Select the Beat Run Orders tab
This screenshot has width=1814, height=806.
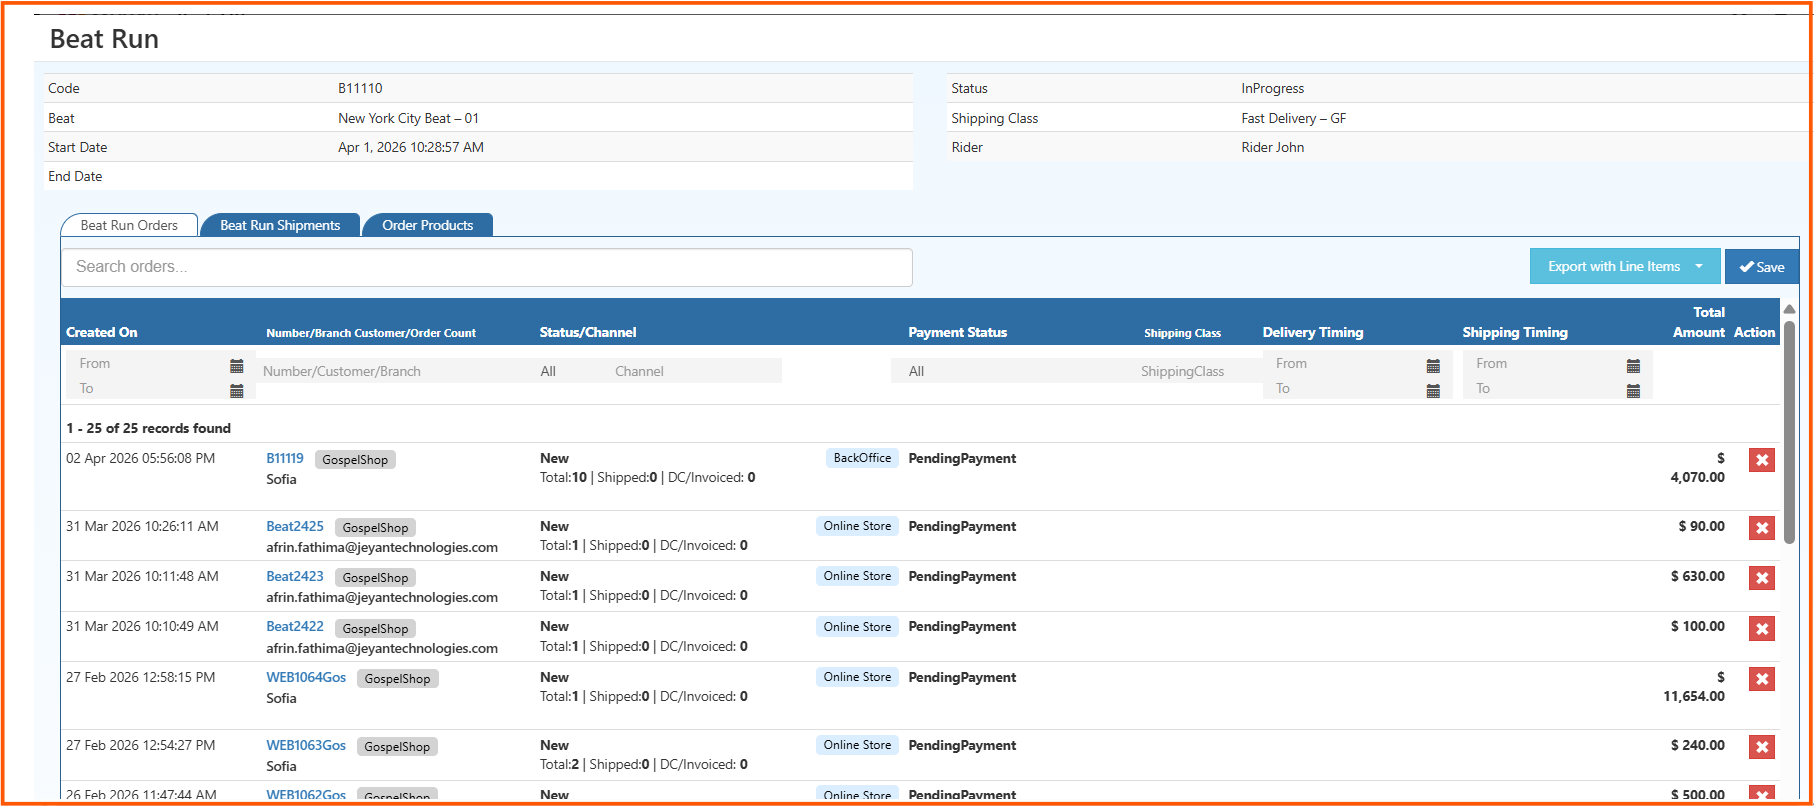coord(129,225)
